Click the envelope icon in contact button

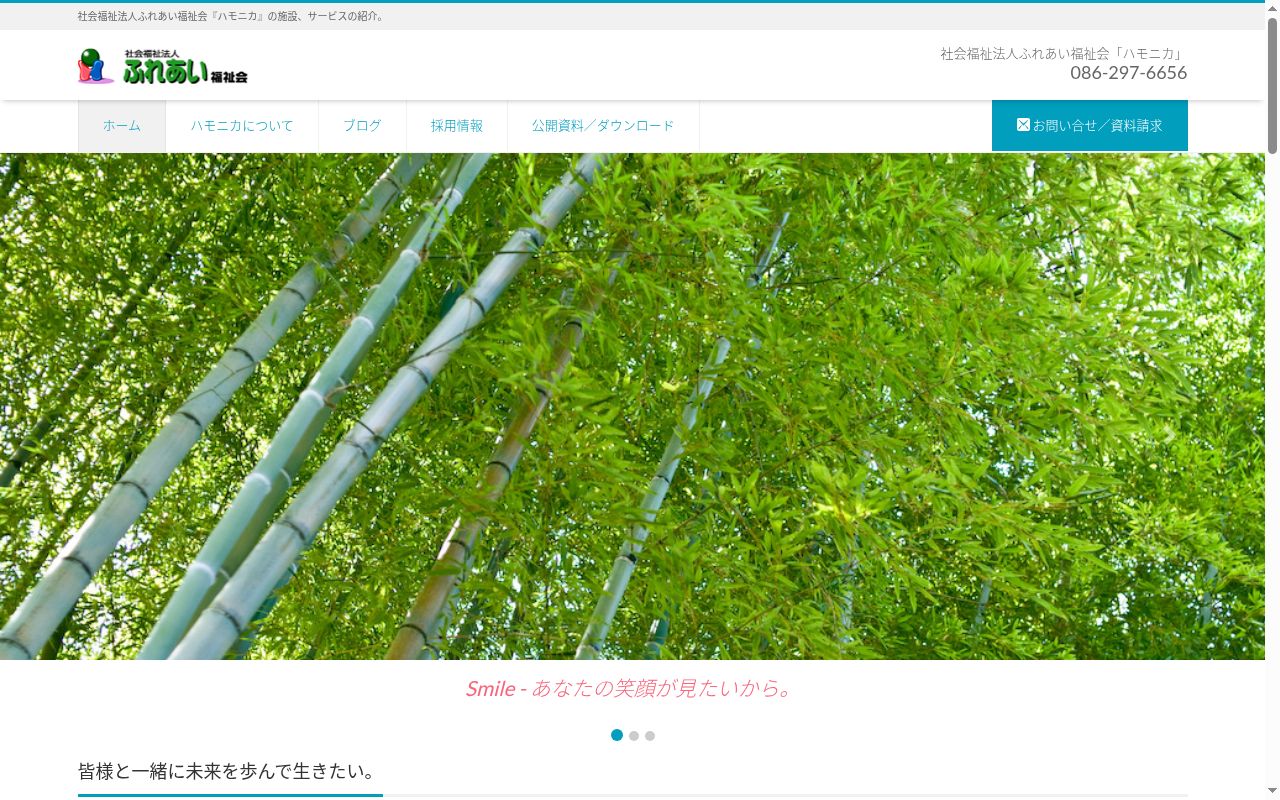1023,125
